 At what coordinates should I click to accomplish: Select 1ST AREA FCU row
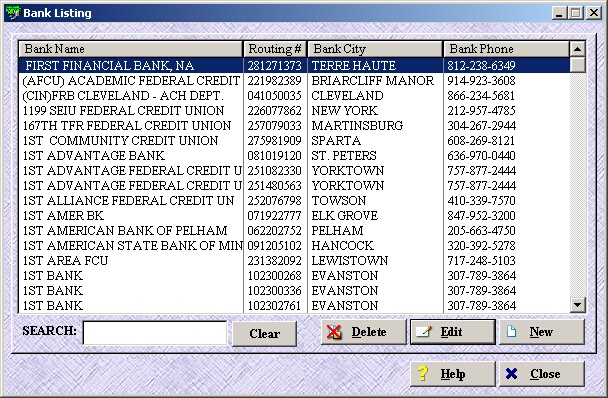pyautogui.click(x=294, y=261)
